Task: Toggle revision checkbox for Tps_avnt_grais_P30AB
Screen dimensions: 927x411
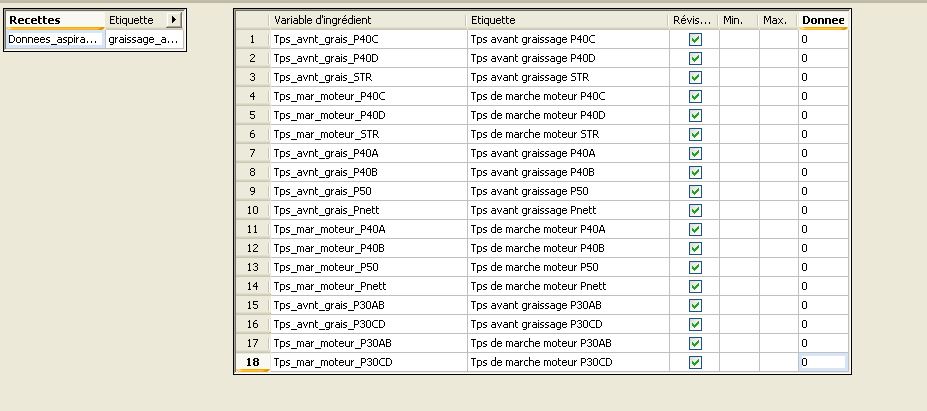Action: (695, 305)
